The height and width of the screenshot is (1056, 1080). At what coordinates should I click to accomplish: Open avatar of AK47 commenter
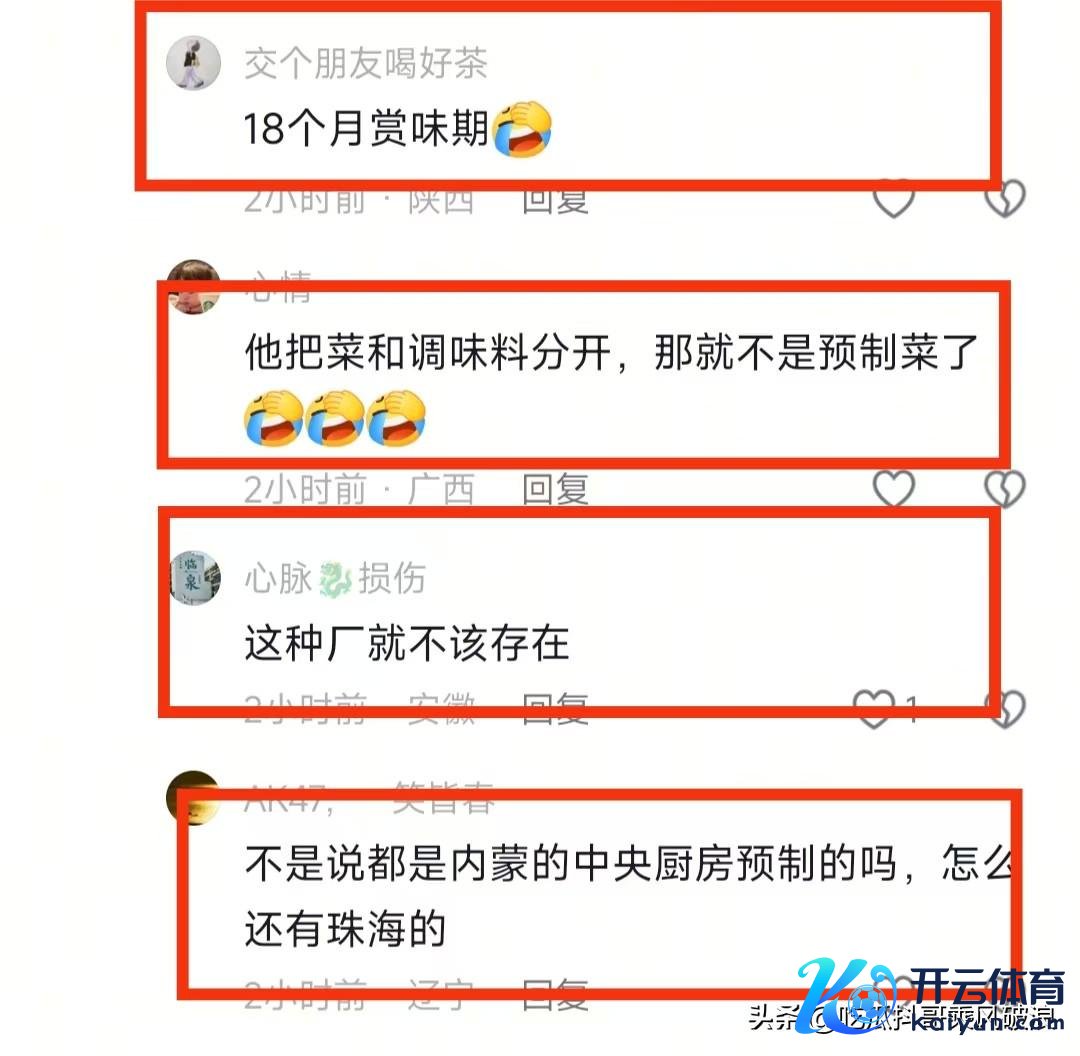click(x=194, y=798)
